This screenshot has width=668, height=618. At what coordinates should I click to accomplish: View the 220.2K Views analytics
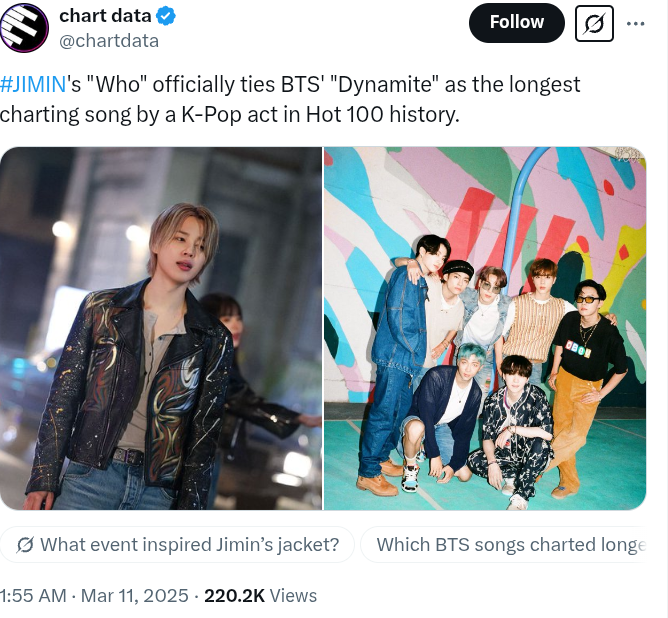(260, 595)
